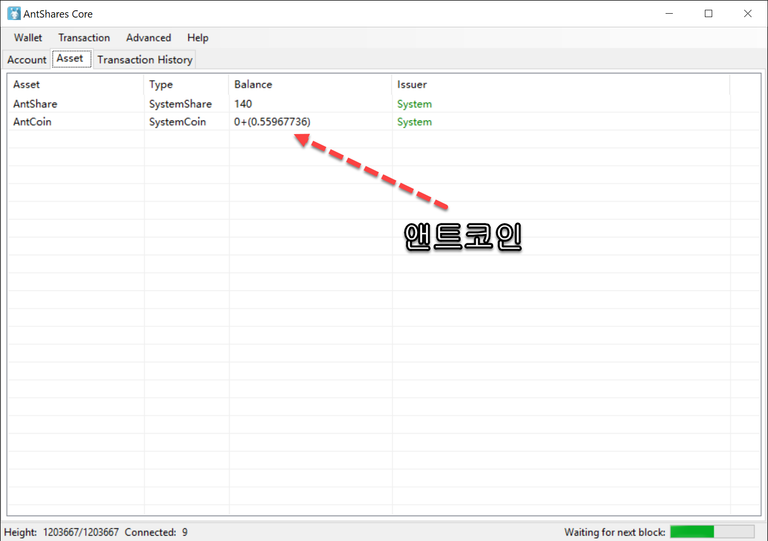Click System issuer in AntCoin row
This screenshot has width=768, height=541.
click(414, 122)
